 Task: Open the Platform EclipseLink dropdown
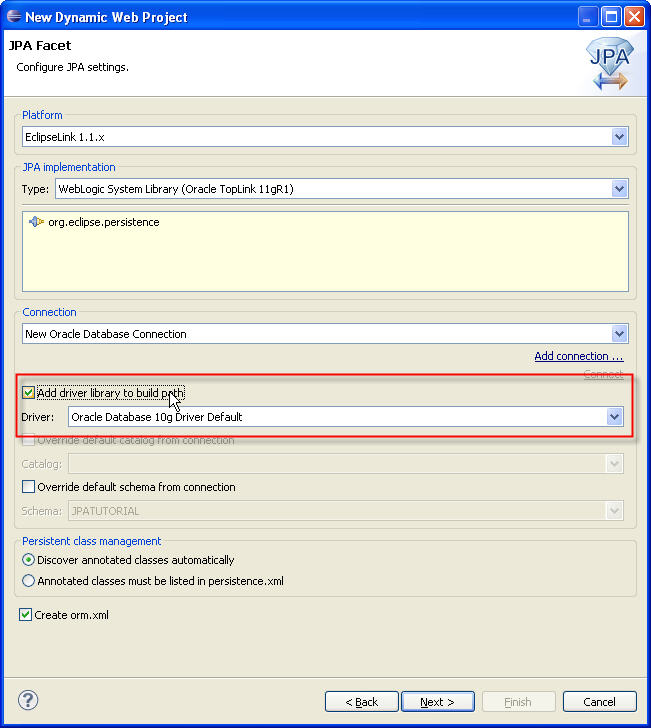point(619,136)
